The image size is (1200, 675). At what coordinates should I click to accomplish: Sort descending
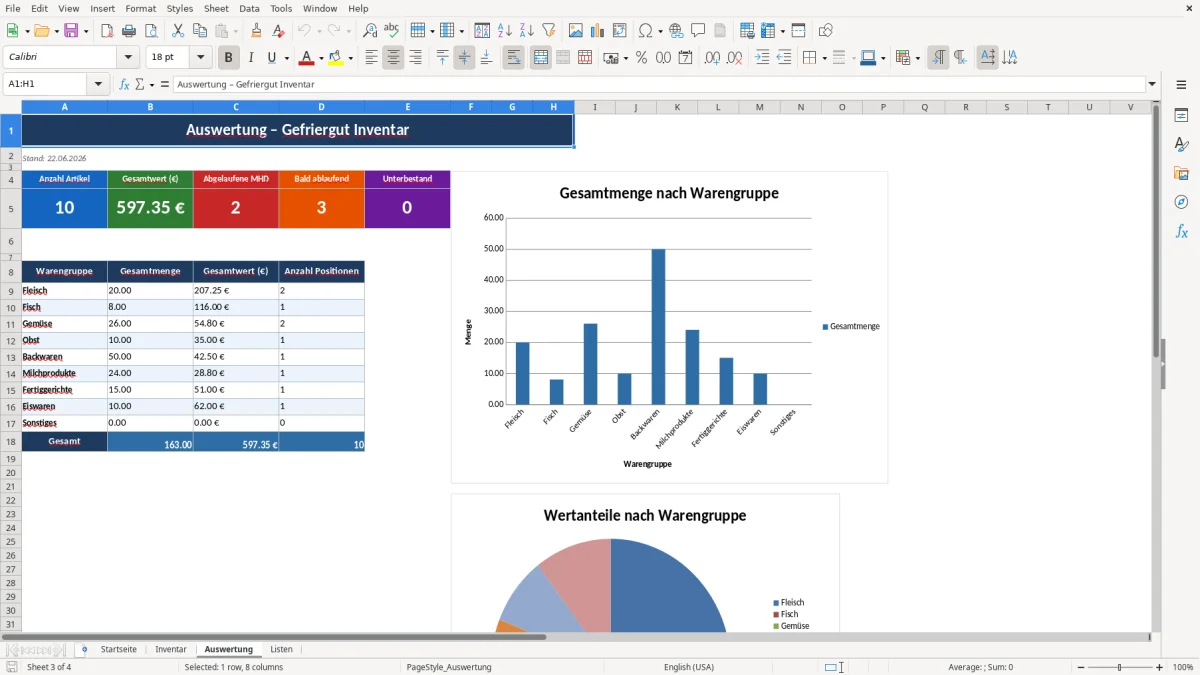(x=527, y=31)
